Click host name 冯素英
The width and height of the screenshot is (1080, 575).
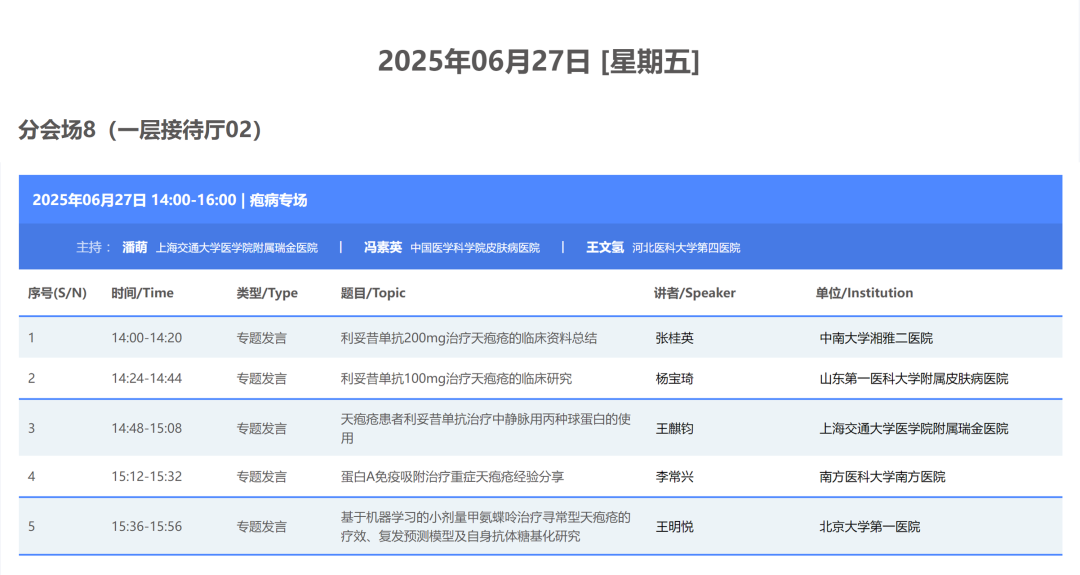point(383,247)
